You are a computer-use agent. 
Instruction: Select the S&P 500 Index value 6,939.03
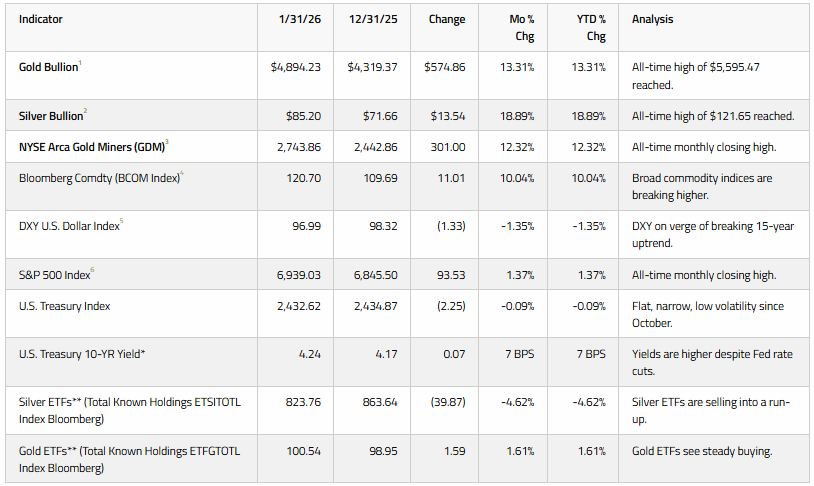tap(299, 275)
